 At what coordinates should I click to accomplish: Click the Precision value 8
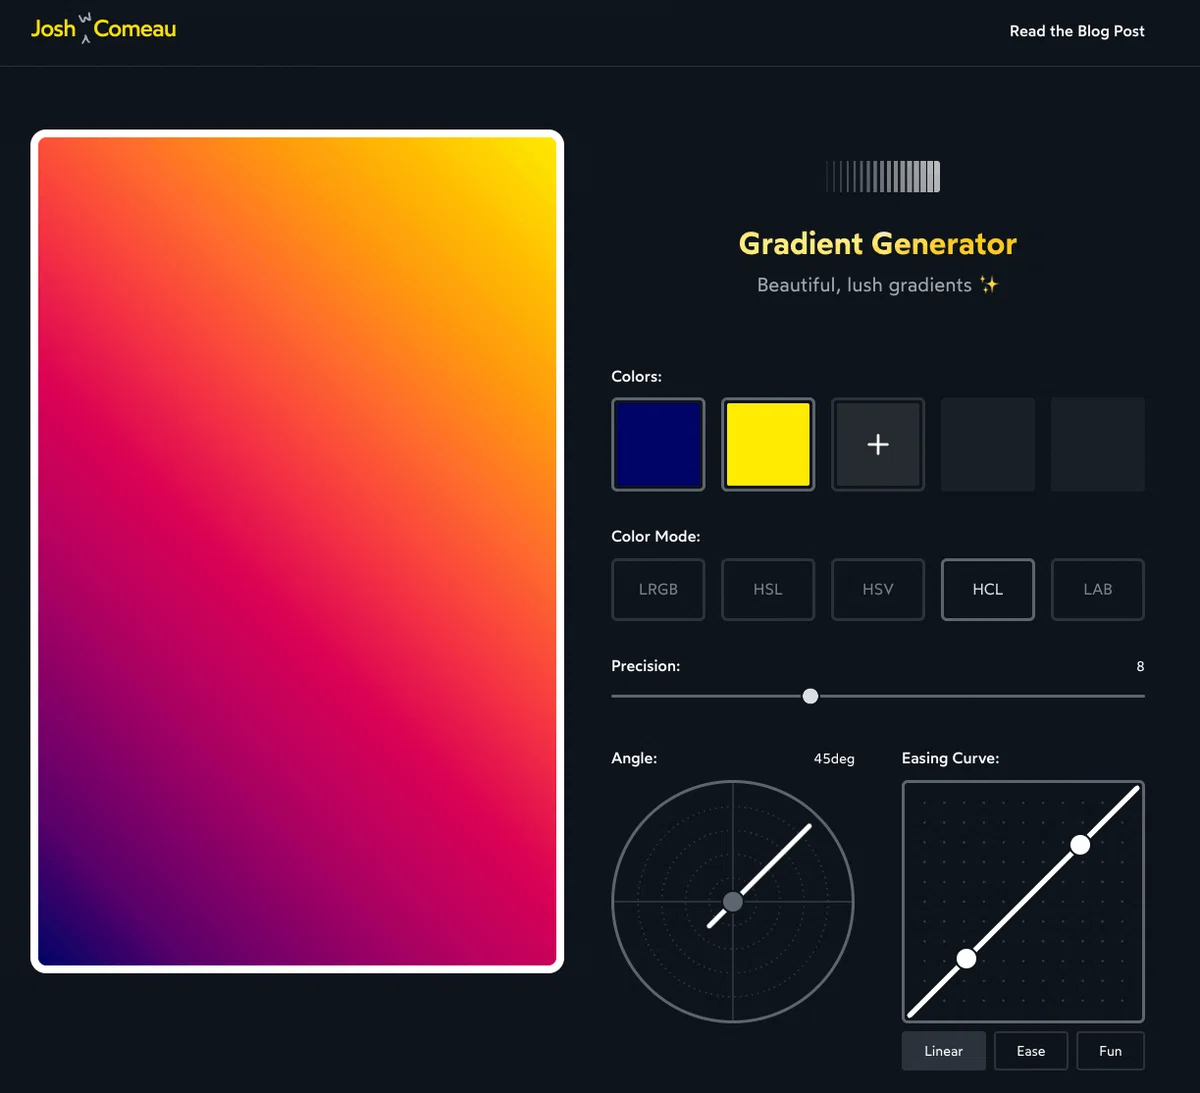point(1140,666)
